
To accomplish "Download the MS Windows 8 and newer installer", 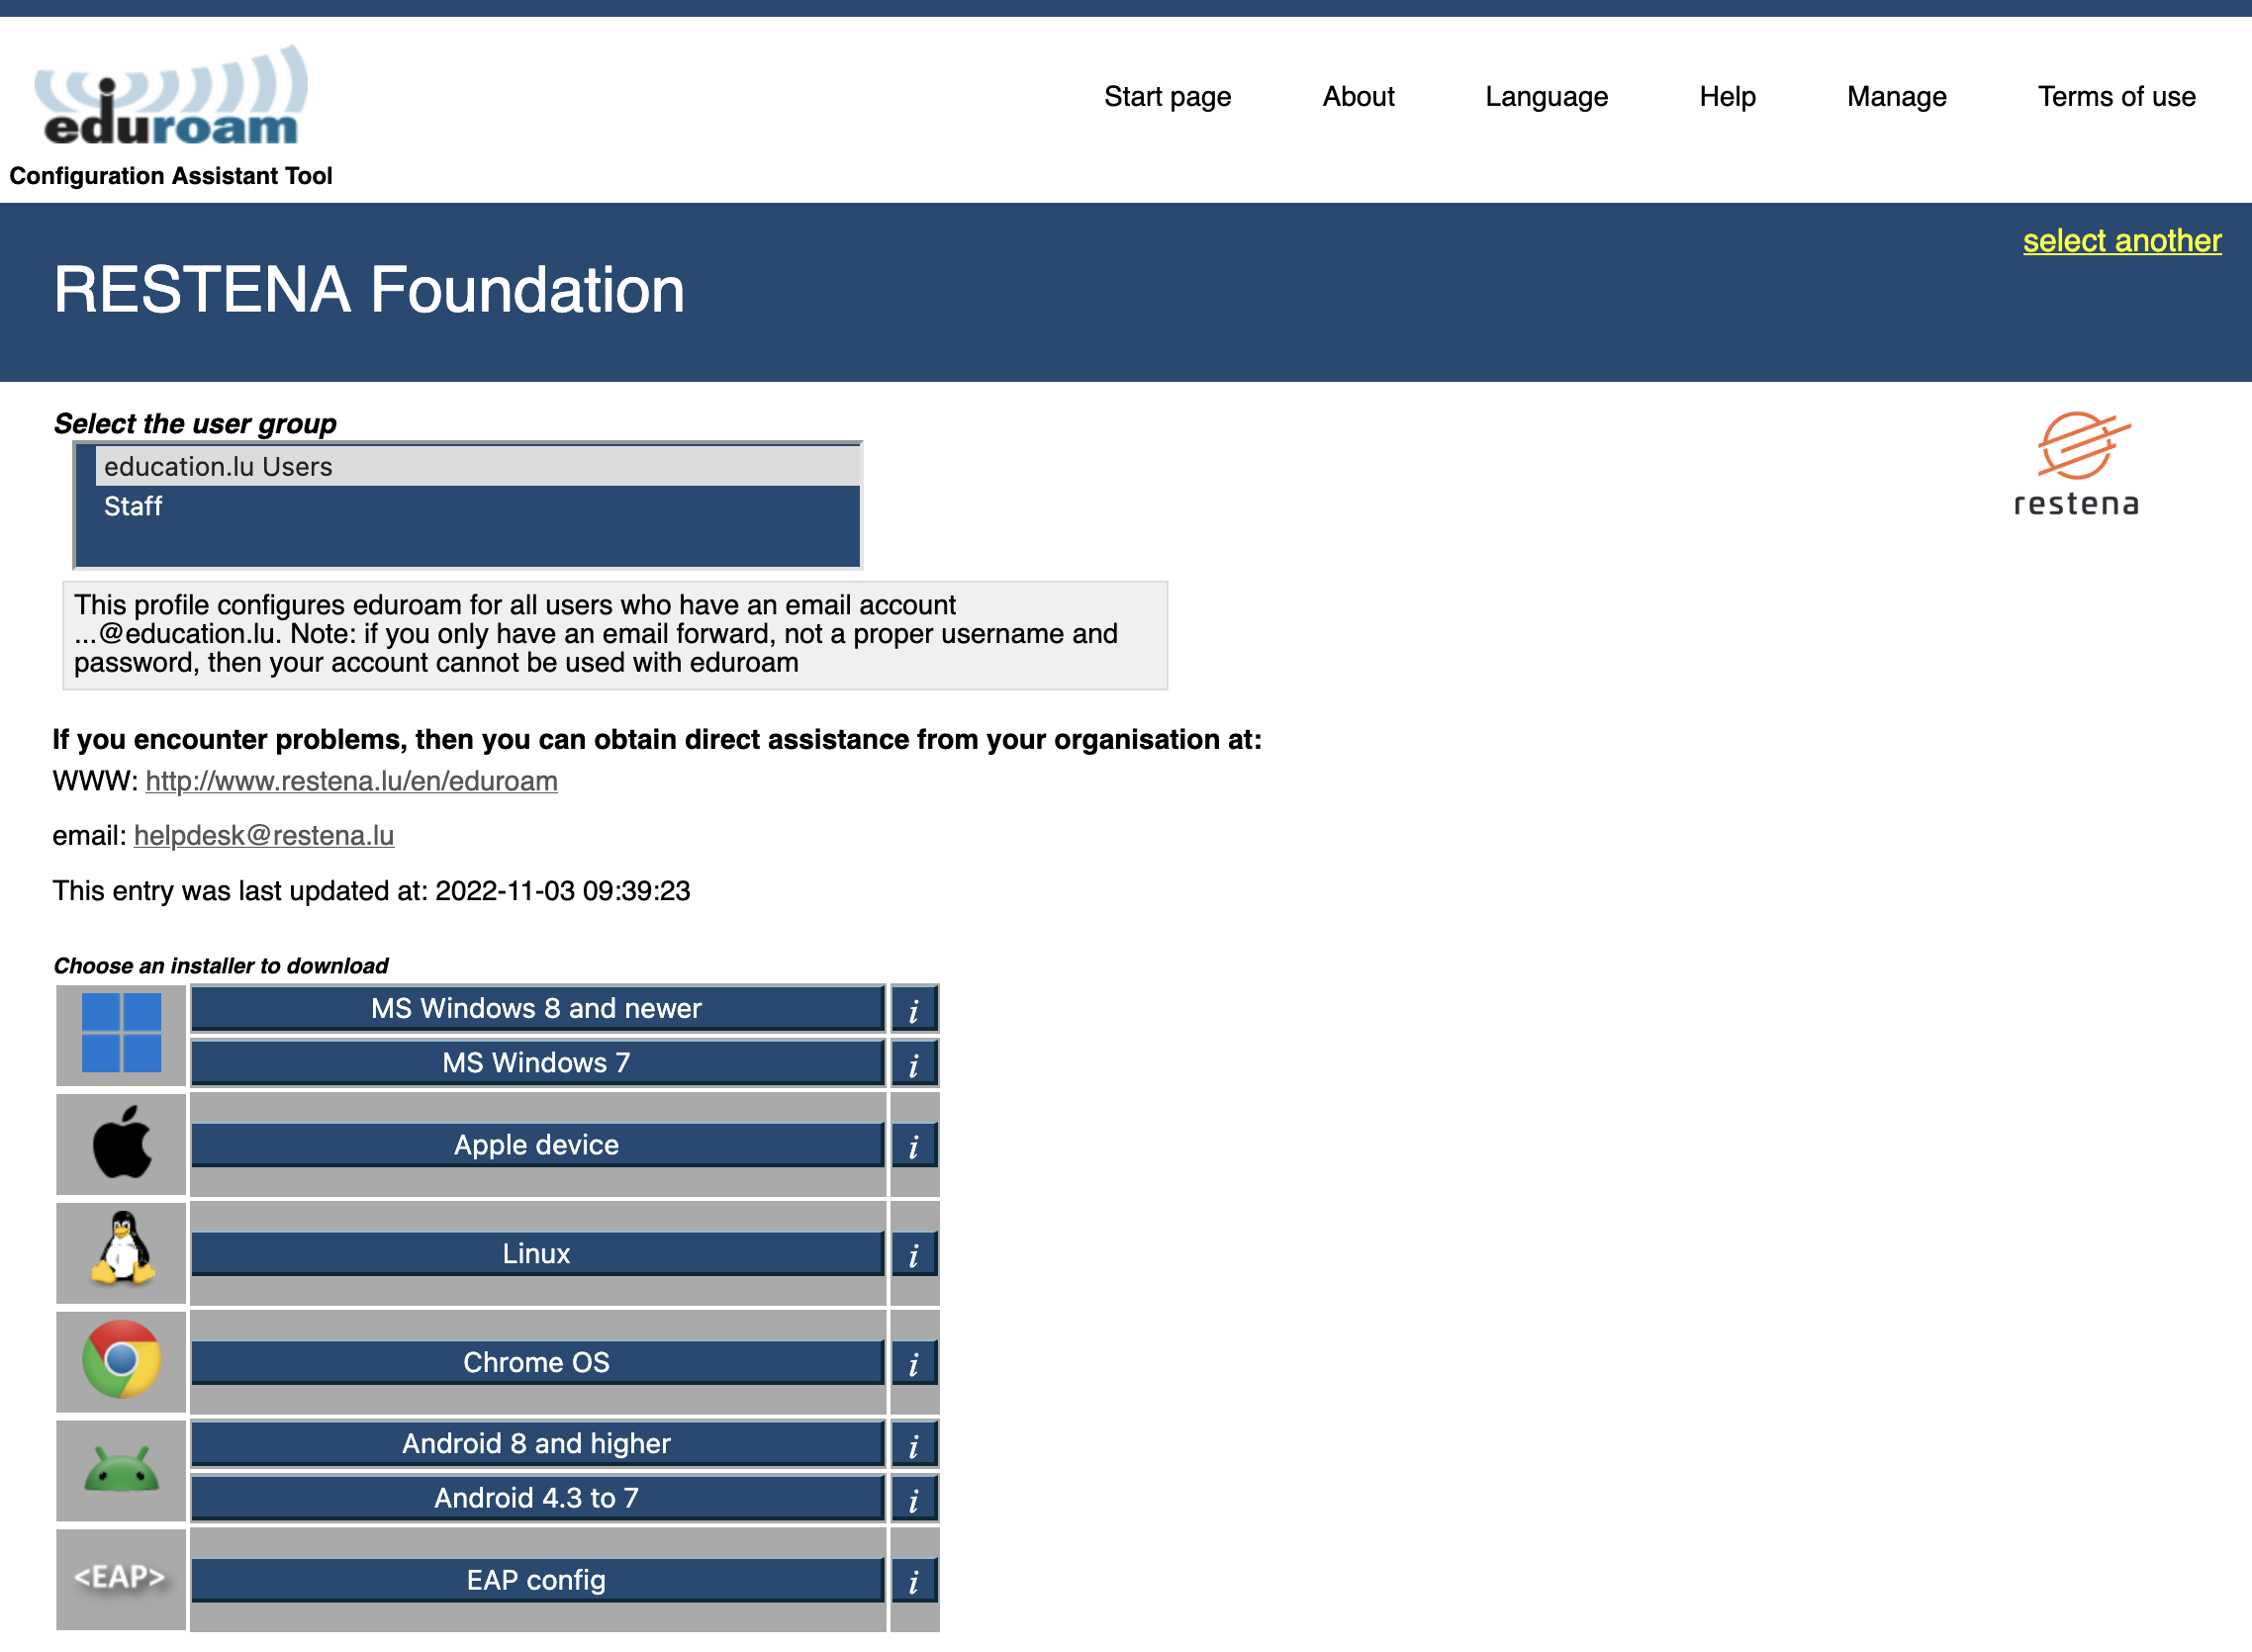I will click(537, 1008).
